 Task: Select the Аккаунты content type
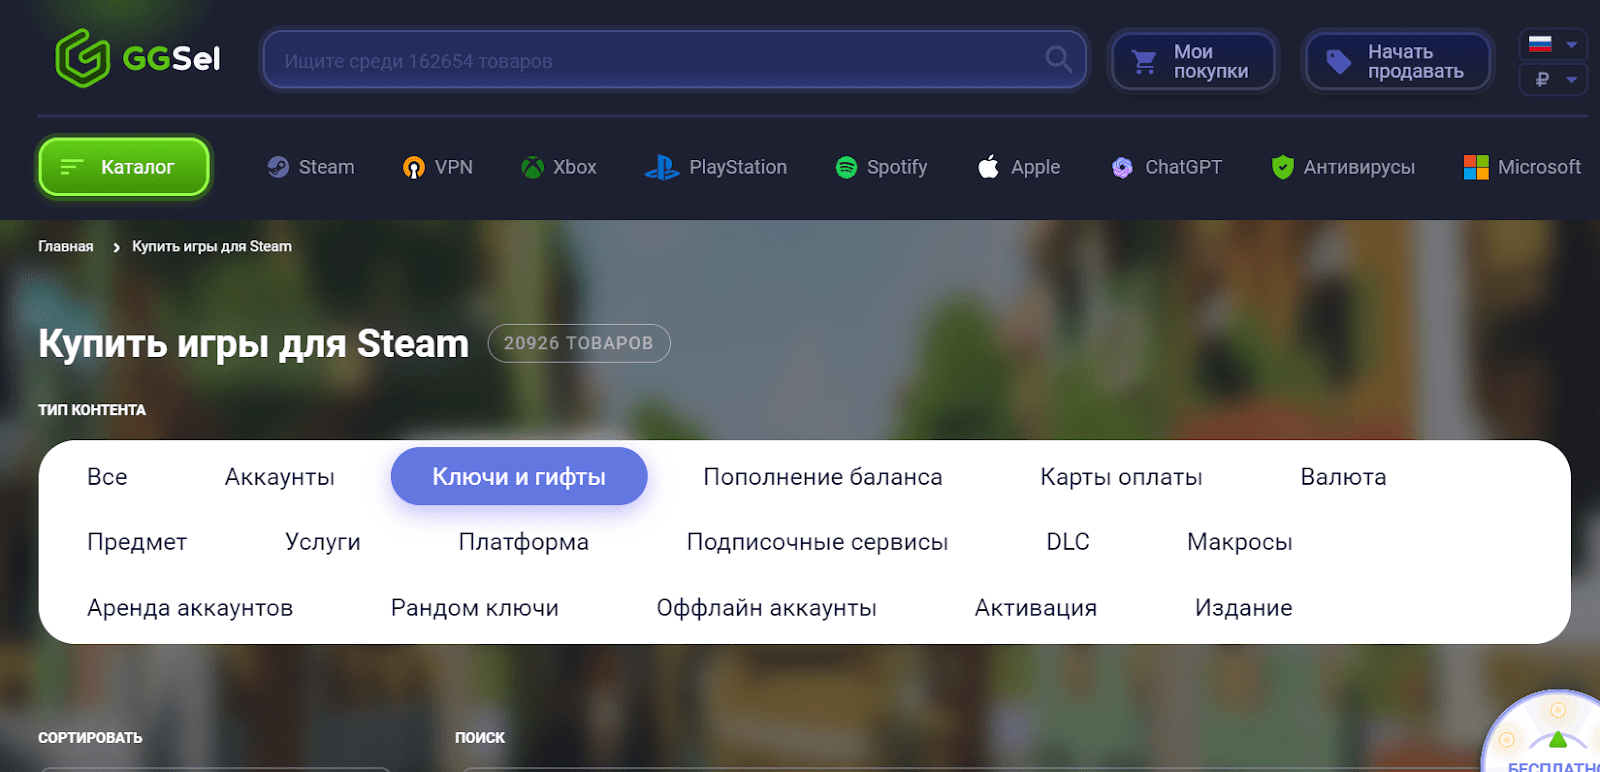click(279, 477)
